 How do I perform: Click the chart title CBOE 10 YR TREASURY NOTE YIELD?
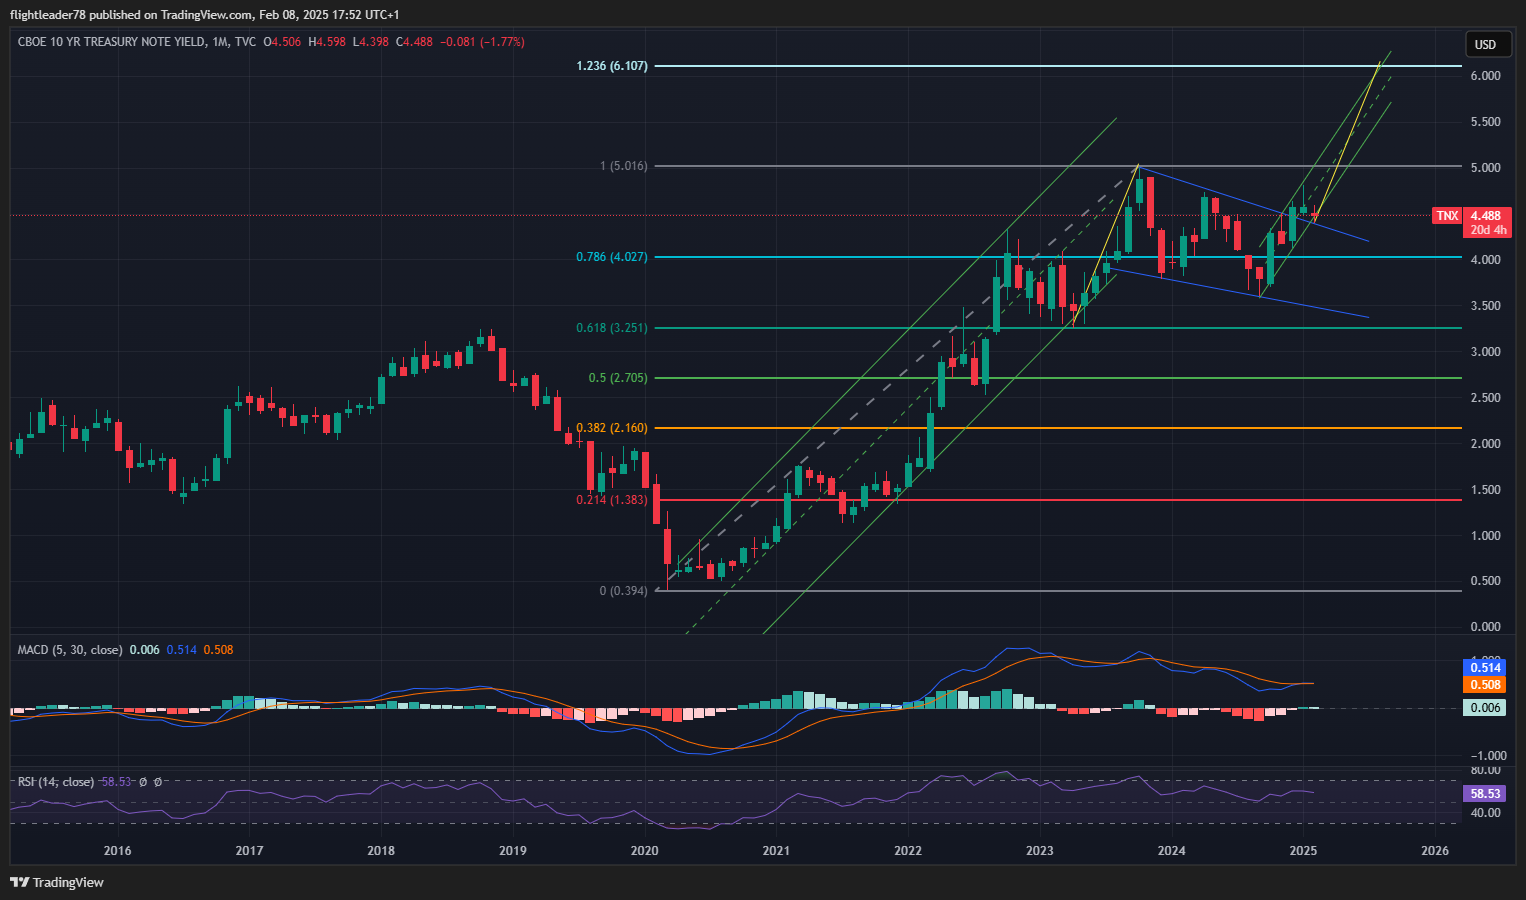(111, 42)
